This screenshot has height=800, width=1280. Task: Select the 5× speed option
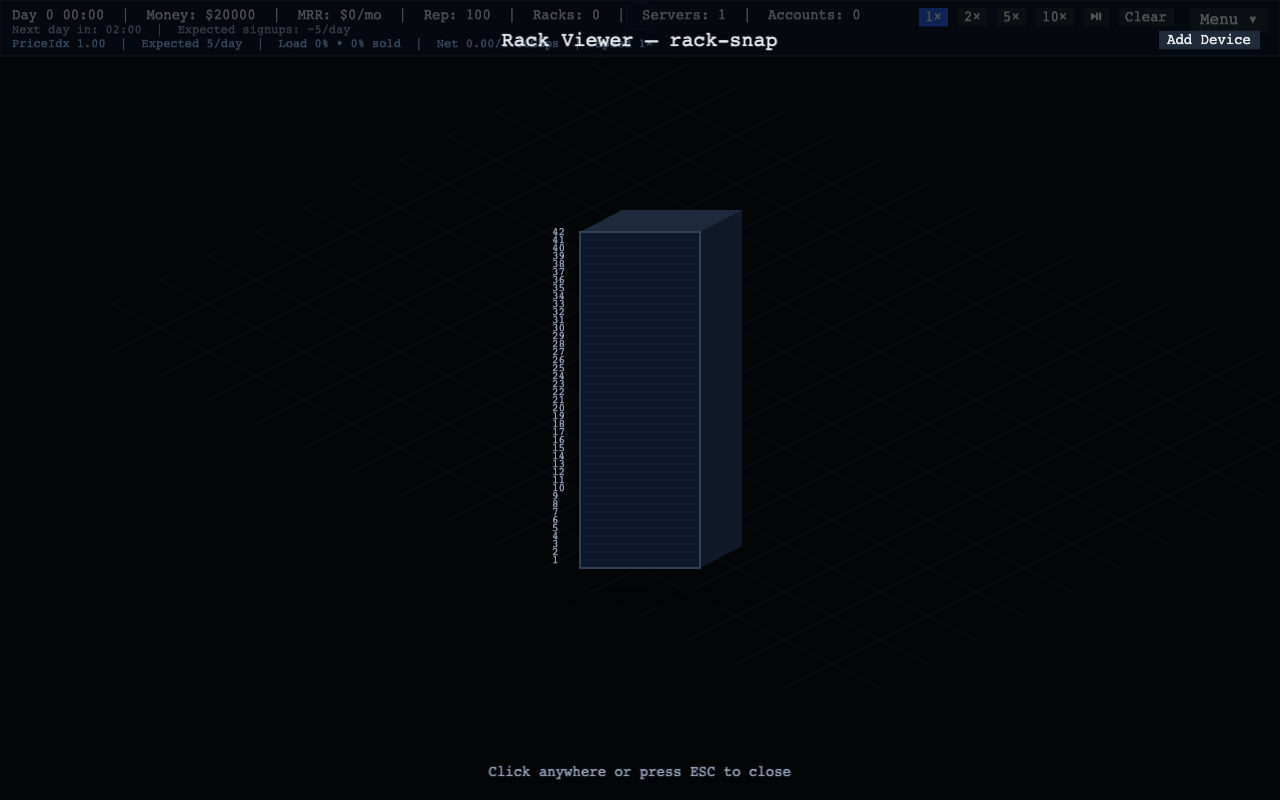[x=1011, y=17]
